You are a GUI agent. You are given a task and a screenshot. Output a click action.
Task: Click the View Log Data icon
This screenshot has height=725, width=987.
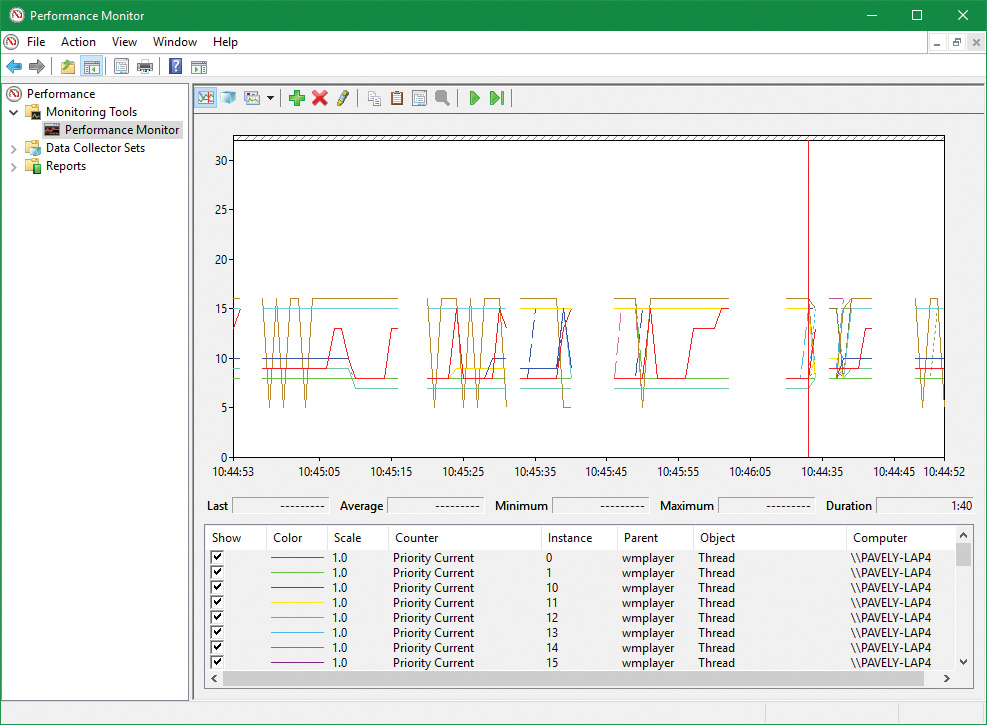[229, 98]
